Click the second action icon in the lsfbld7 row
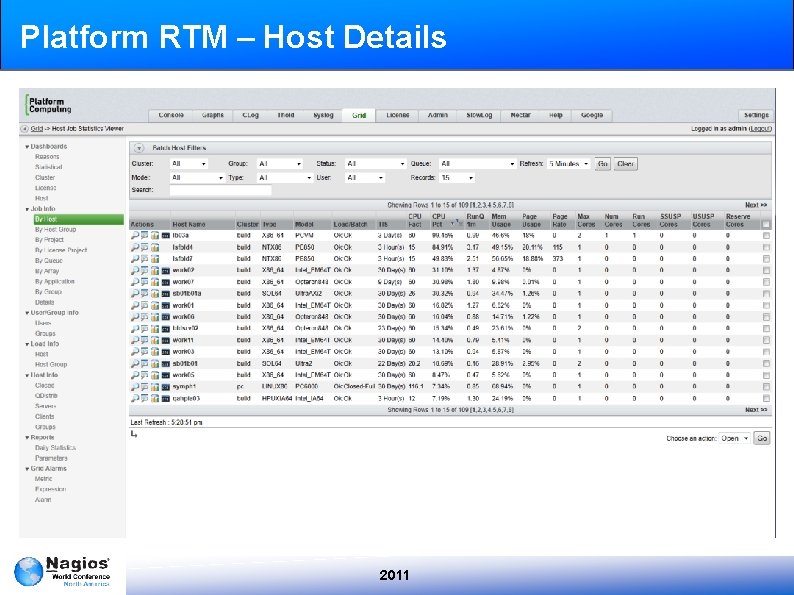 tap(145, 259)
